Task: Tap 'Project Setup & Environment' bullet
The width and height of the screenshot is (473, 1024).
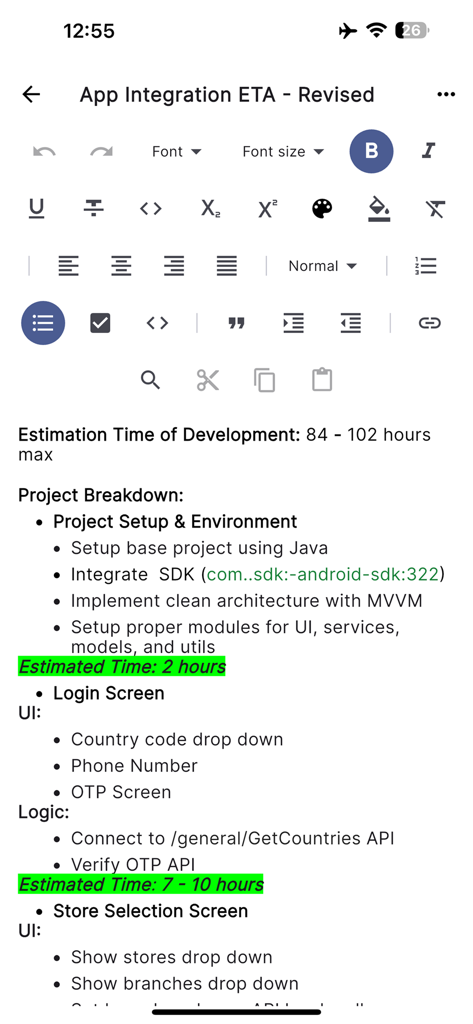Action: tap(175, 522)
